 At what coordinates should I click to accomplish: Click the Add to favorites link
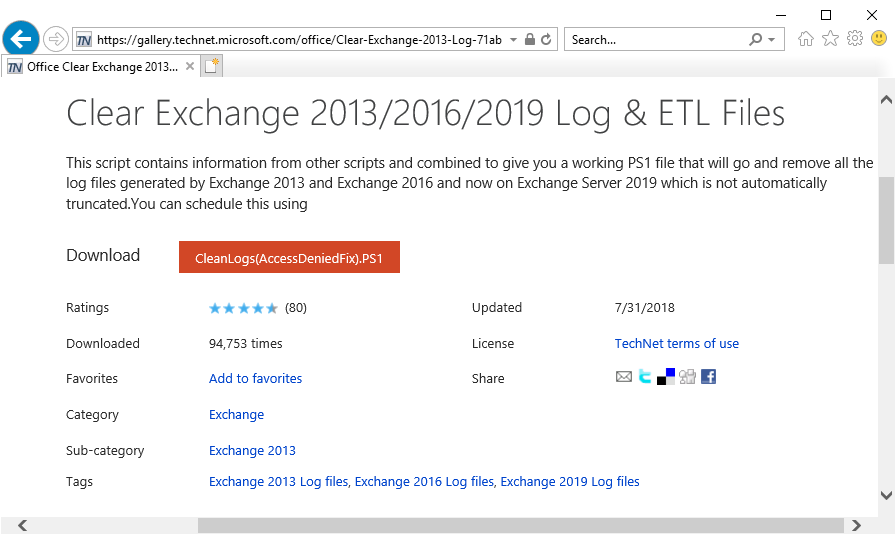(x=255, y=378)
